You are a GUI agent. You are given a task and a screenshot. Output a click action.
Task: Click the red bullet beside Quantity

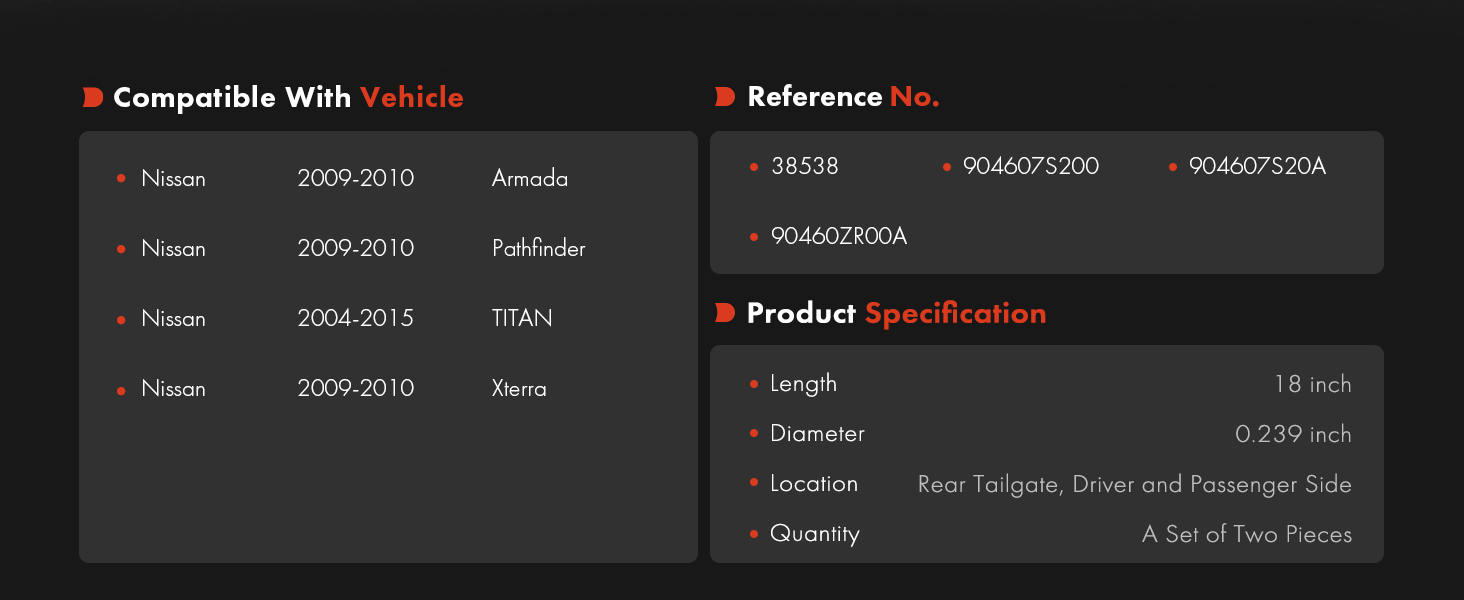pyautogui.click(x=754, y=534)
